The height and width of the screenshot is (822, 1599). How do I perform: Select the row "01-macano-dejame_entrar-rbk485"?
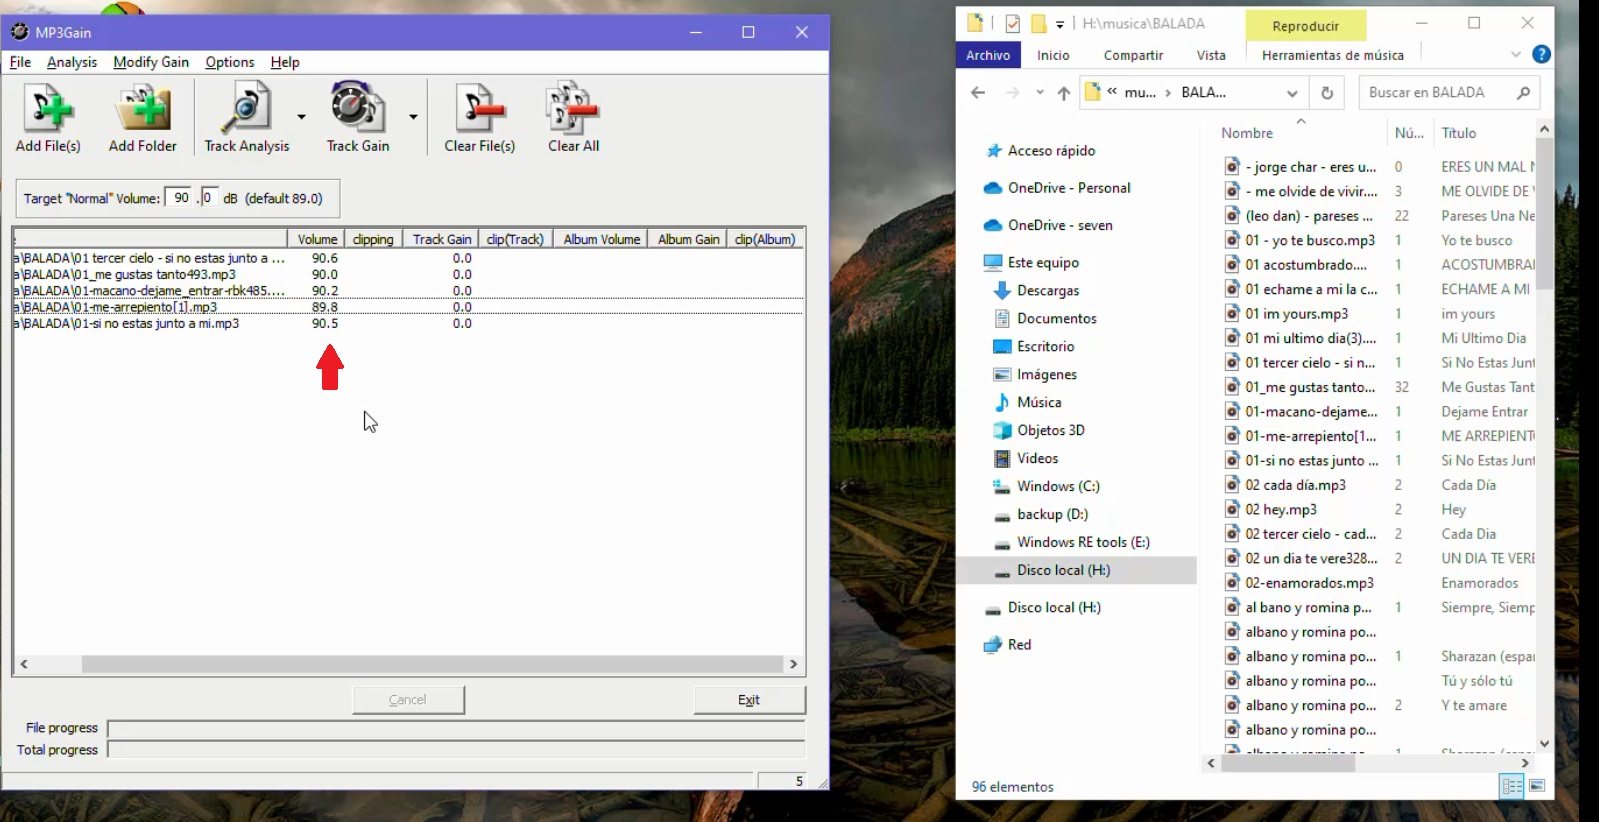click(408, 291)
